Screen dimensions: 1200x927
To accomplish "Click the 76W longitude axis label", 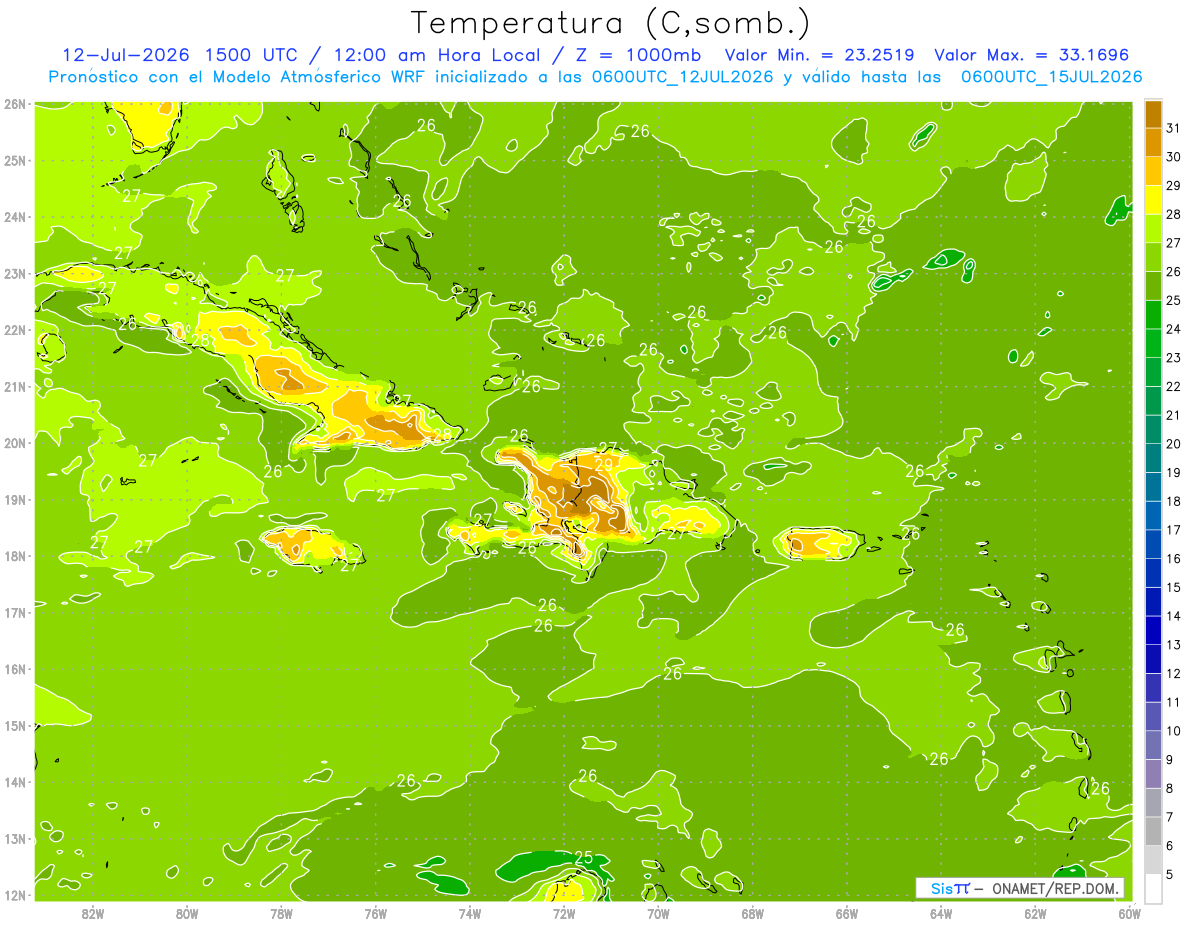I will (x=376, y=913).
